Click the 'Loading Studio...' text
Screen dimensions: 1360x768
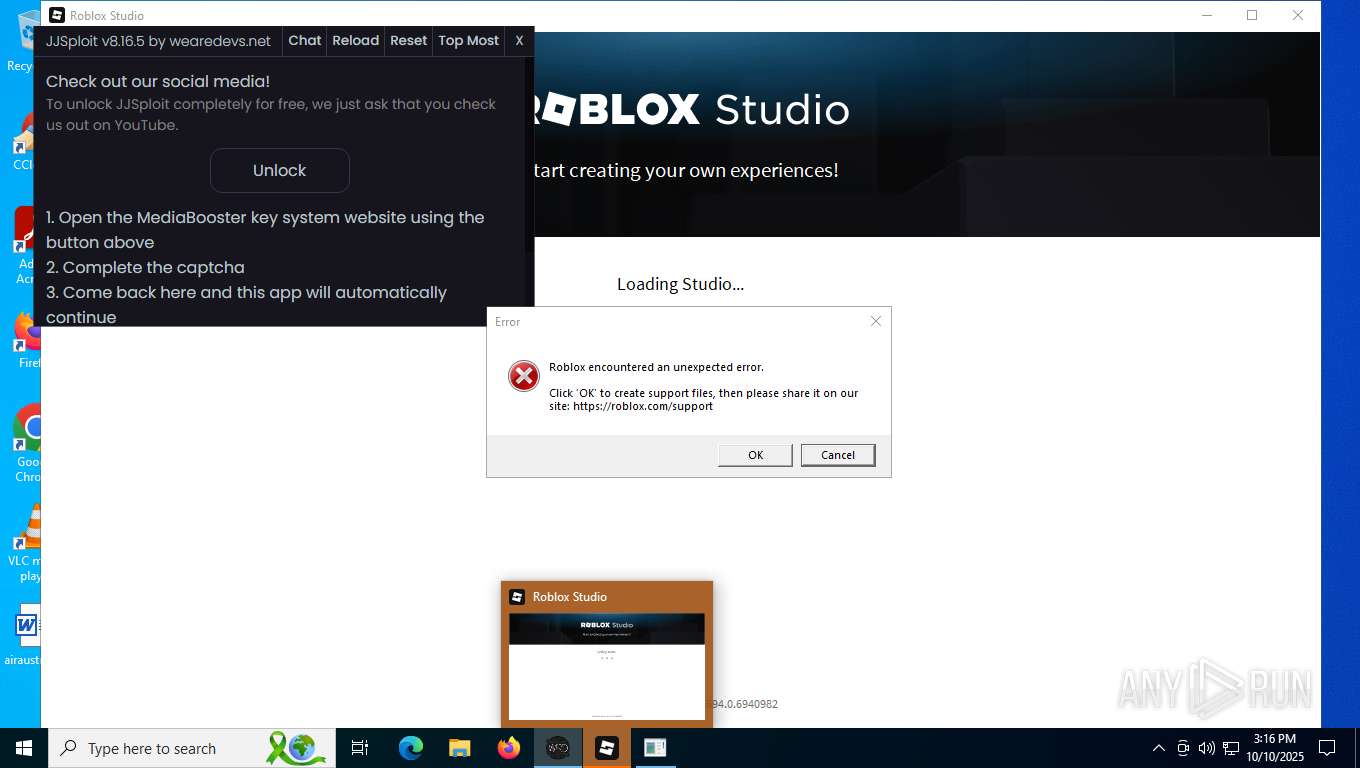pyautogui.click(x=680, y=284)
